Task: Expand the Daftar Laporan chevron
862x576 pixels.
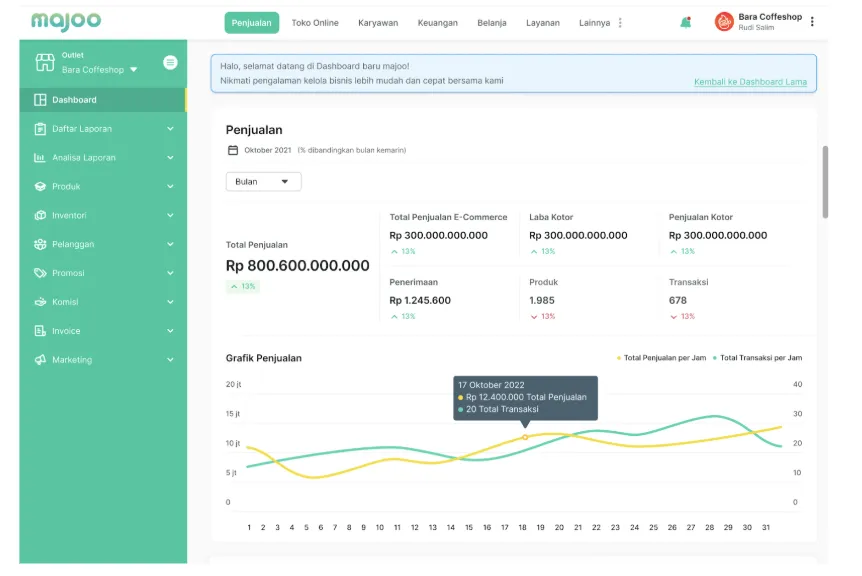Action: [170, 129]
